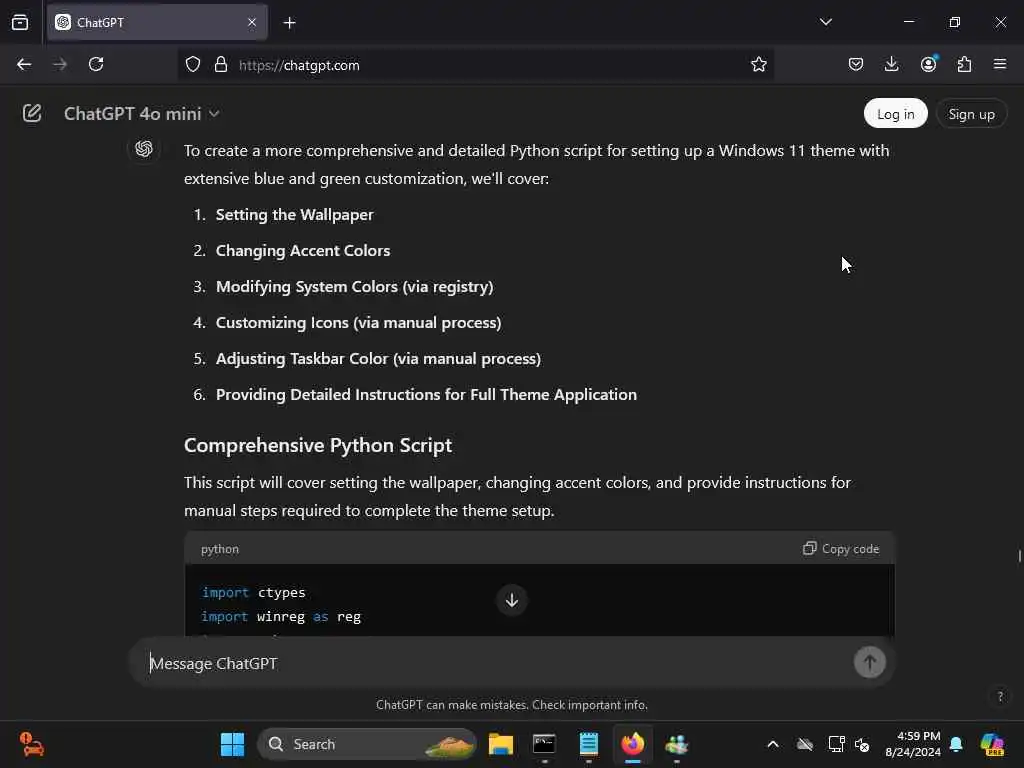1024x768 pixels.
Task: Open the question mark help button
Action: click(x=1000, y=696)
